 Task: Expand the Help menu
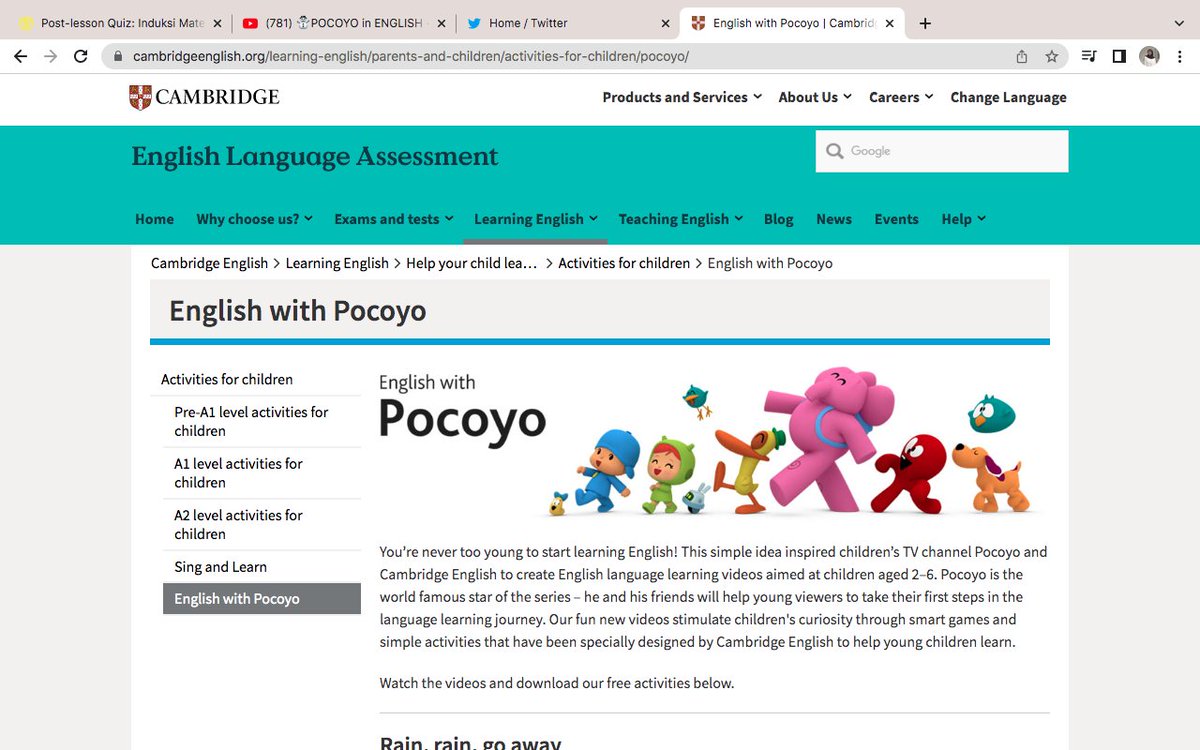(964, 219)
